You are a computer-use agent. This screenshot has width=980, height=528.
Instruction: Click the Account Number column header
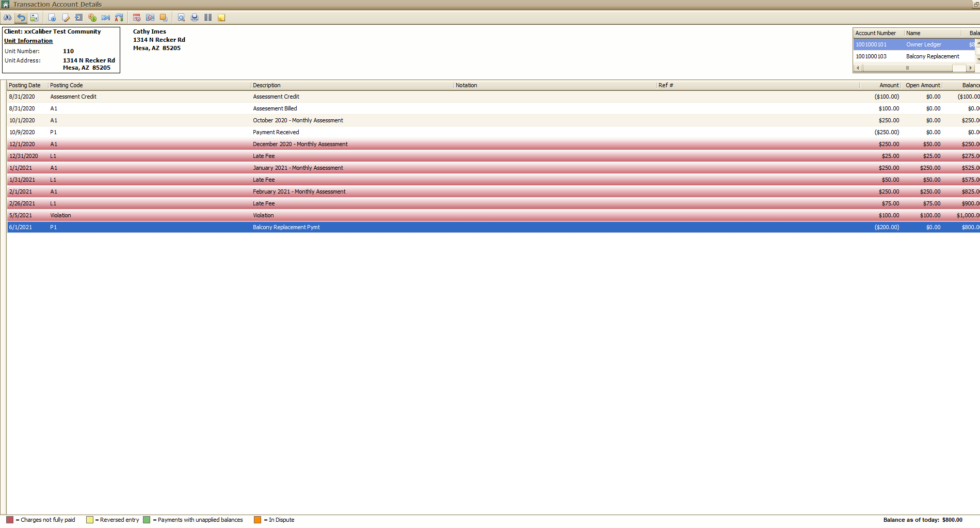(876, 33)
